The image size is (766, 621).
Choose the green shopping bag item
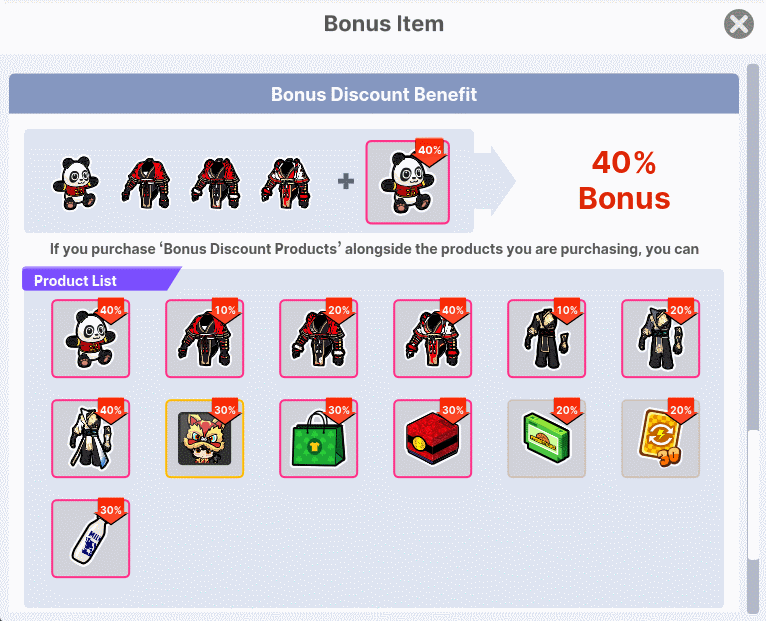click(319, 438)
